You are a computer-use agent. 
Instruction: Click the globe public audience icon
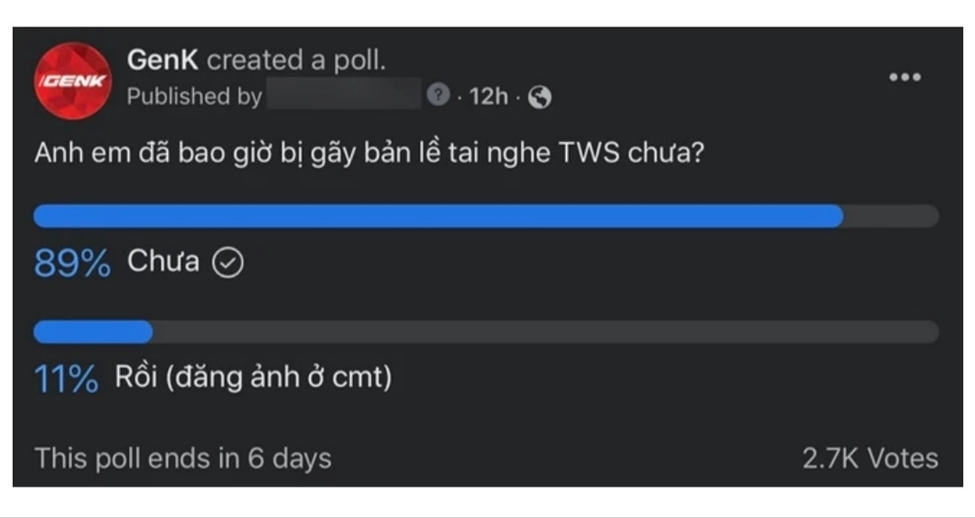click(540, 97)
